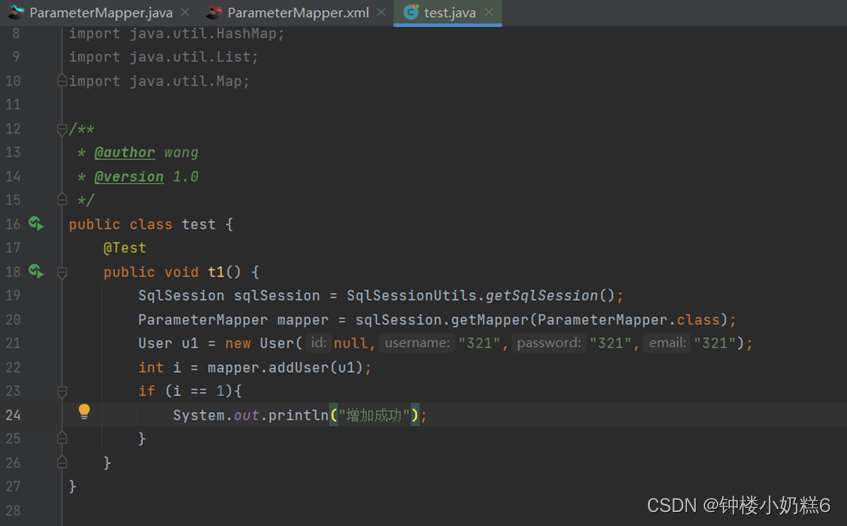Click the @Test annotation

(x=125, y=248)
